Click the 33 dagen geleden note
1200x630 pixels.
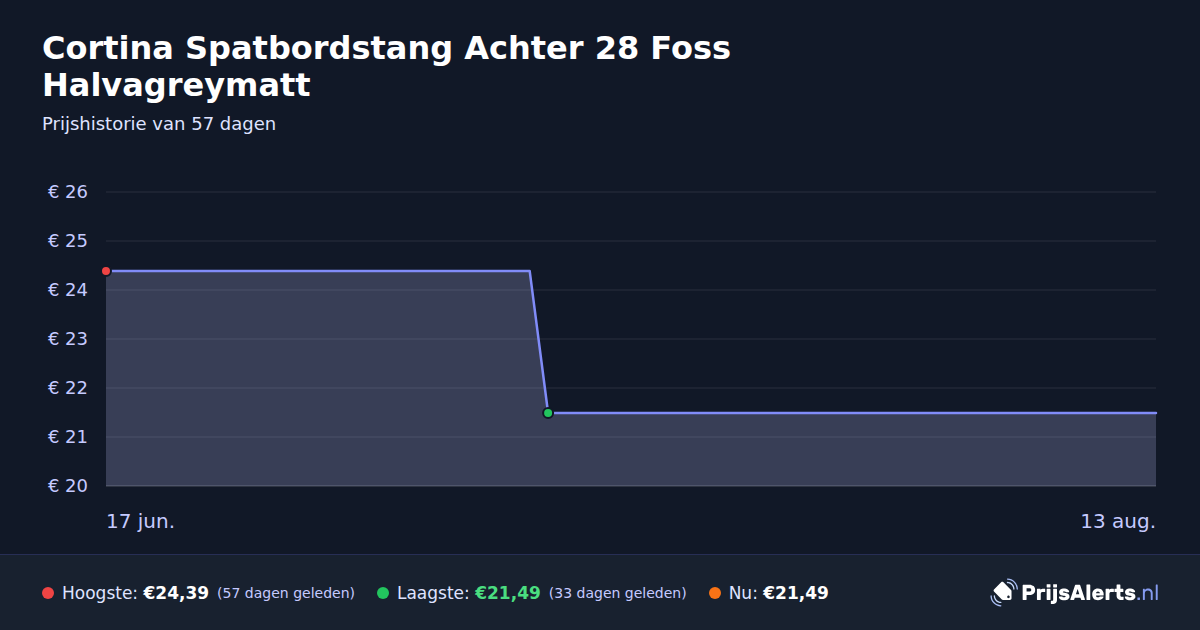pyautogui.click(x=618, y=593)
